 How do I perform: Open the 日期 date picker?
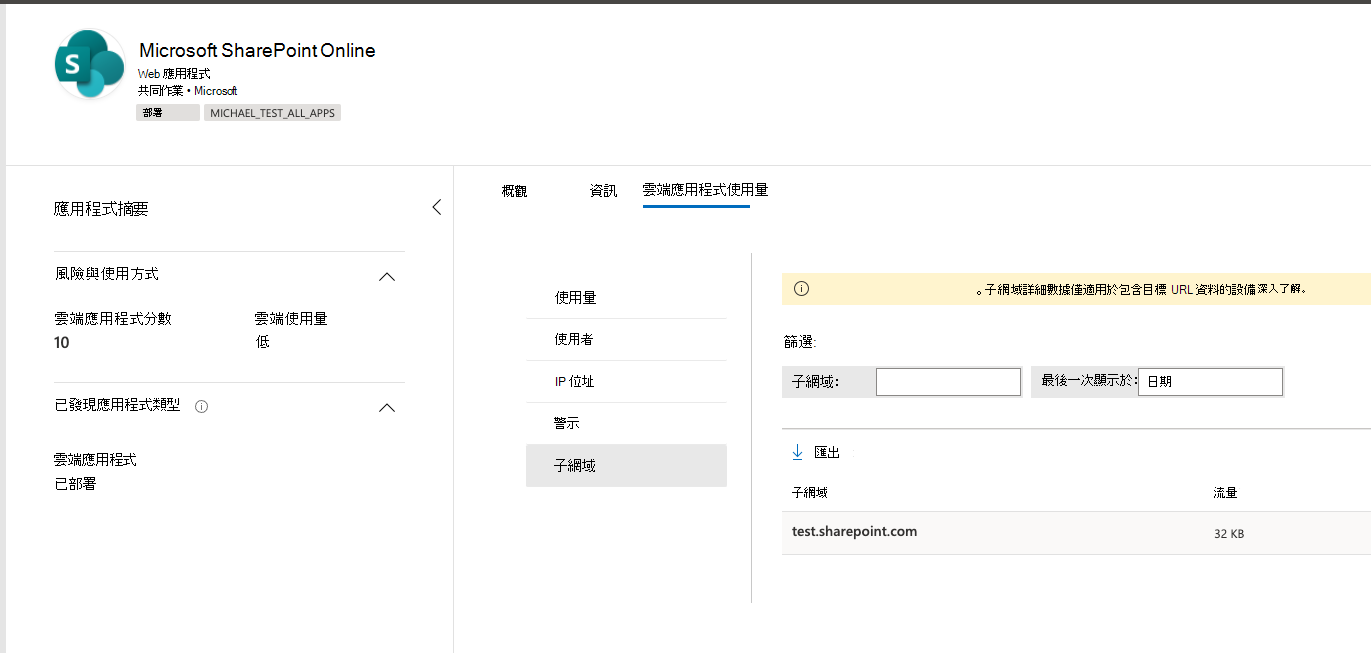[1210, 381]
